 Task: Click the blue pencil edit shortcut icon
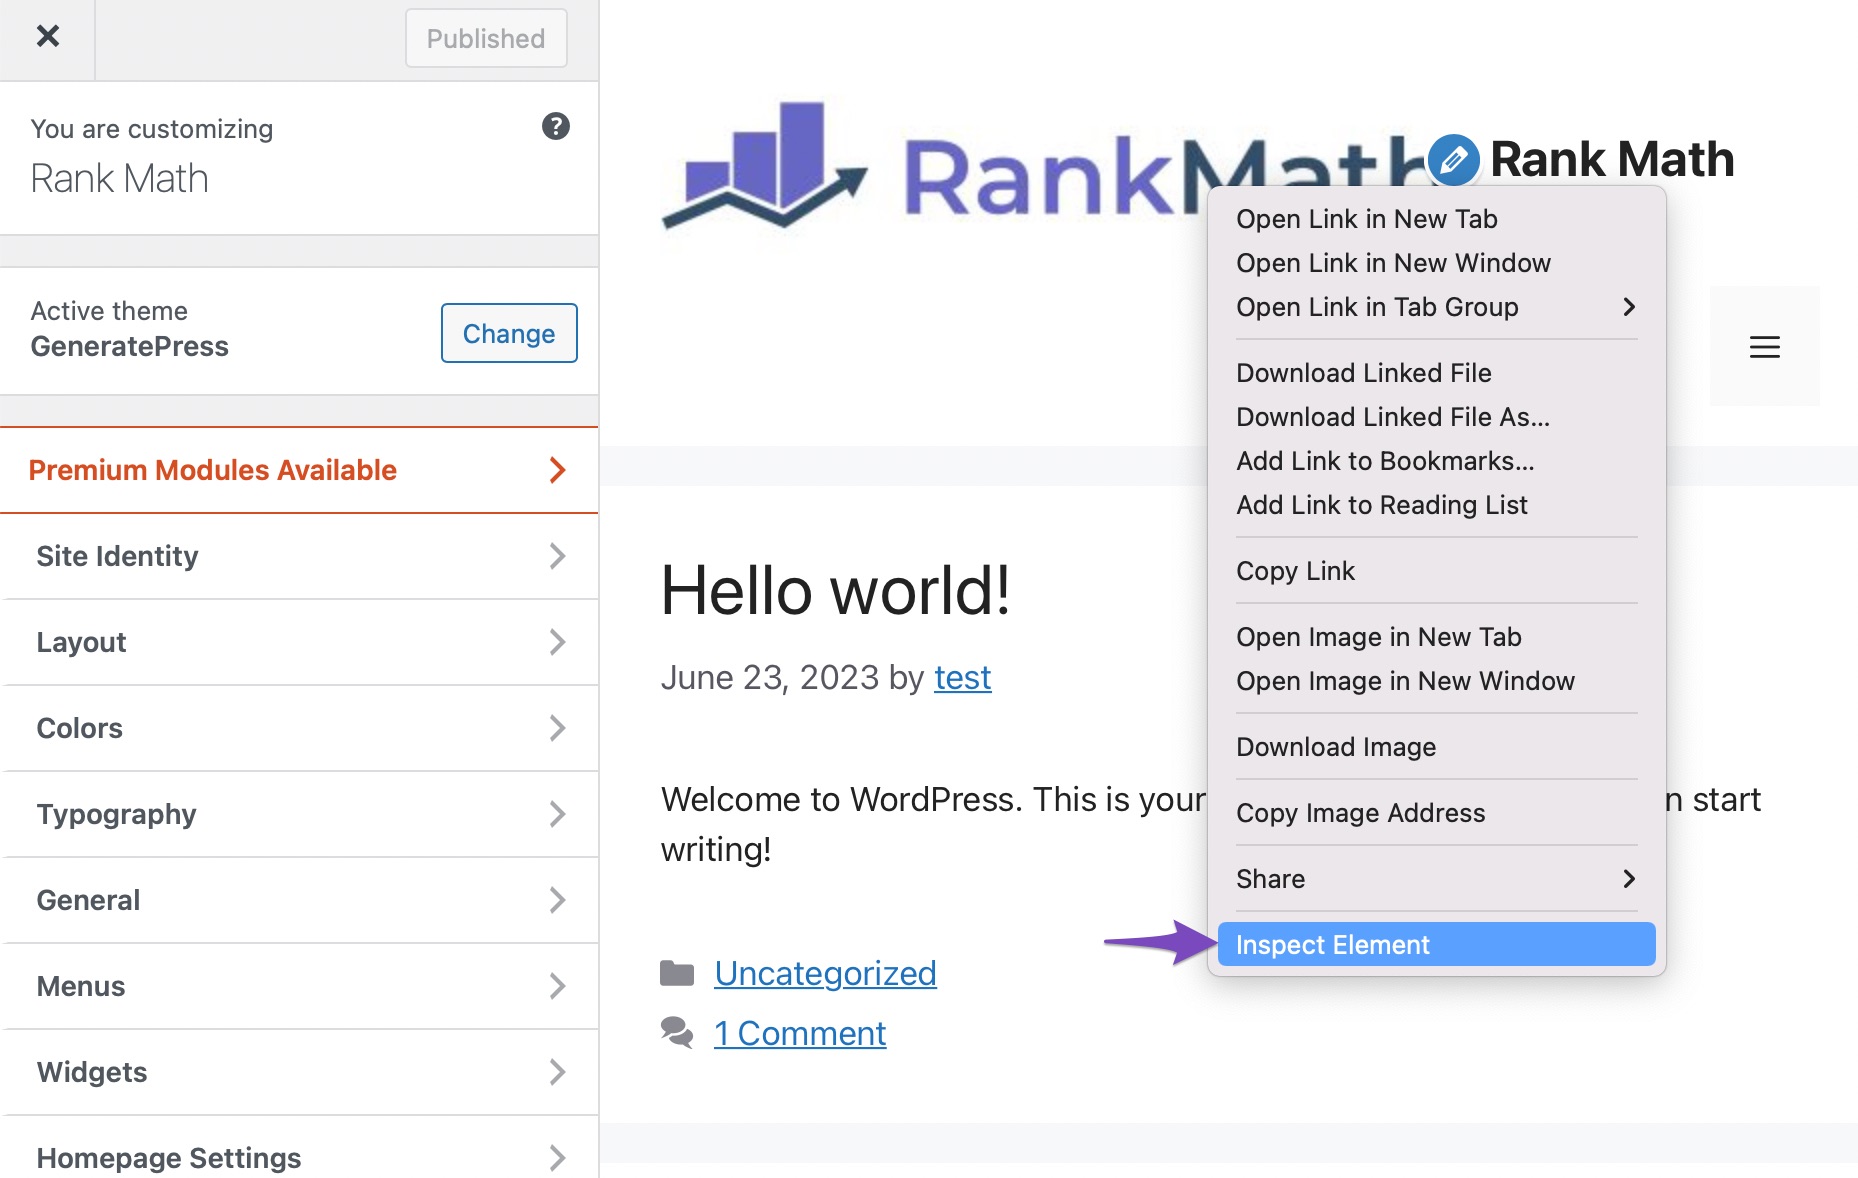point(1453,159)
